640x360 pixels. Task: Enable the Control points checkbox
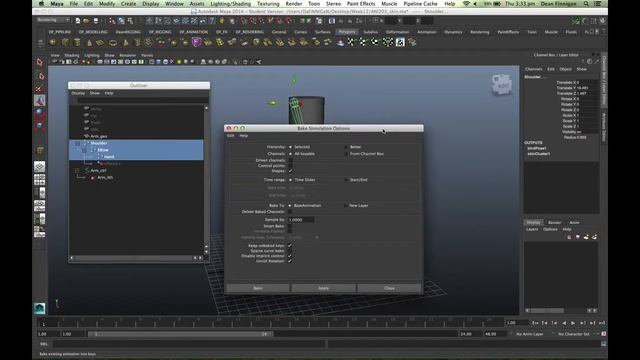click(290, 166)
